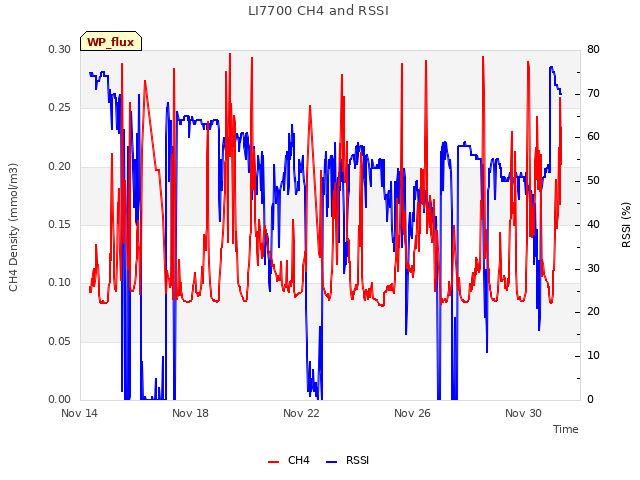Click the 0.00 left axis tick label

point(60,399)
